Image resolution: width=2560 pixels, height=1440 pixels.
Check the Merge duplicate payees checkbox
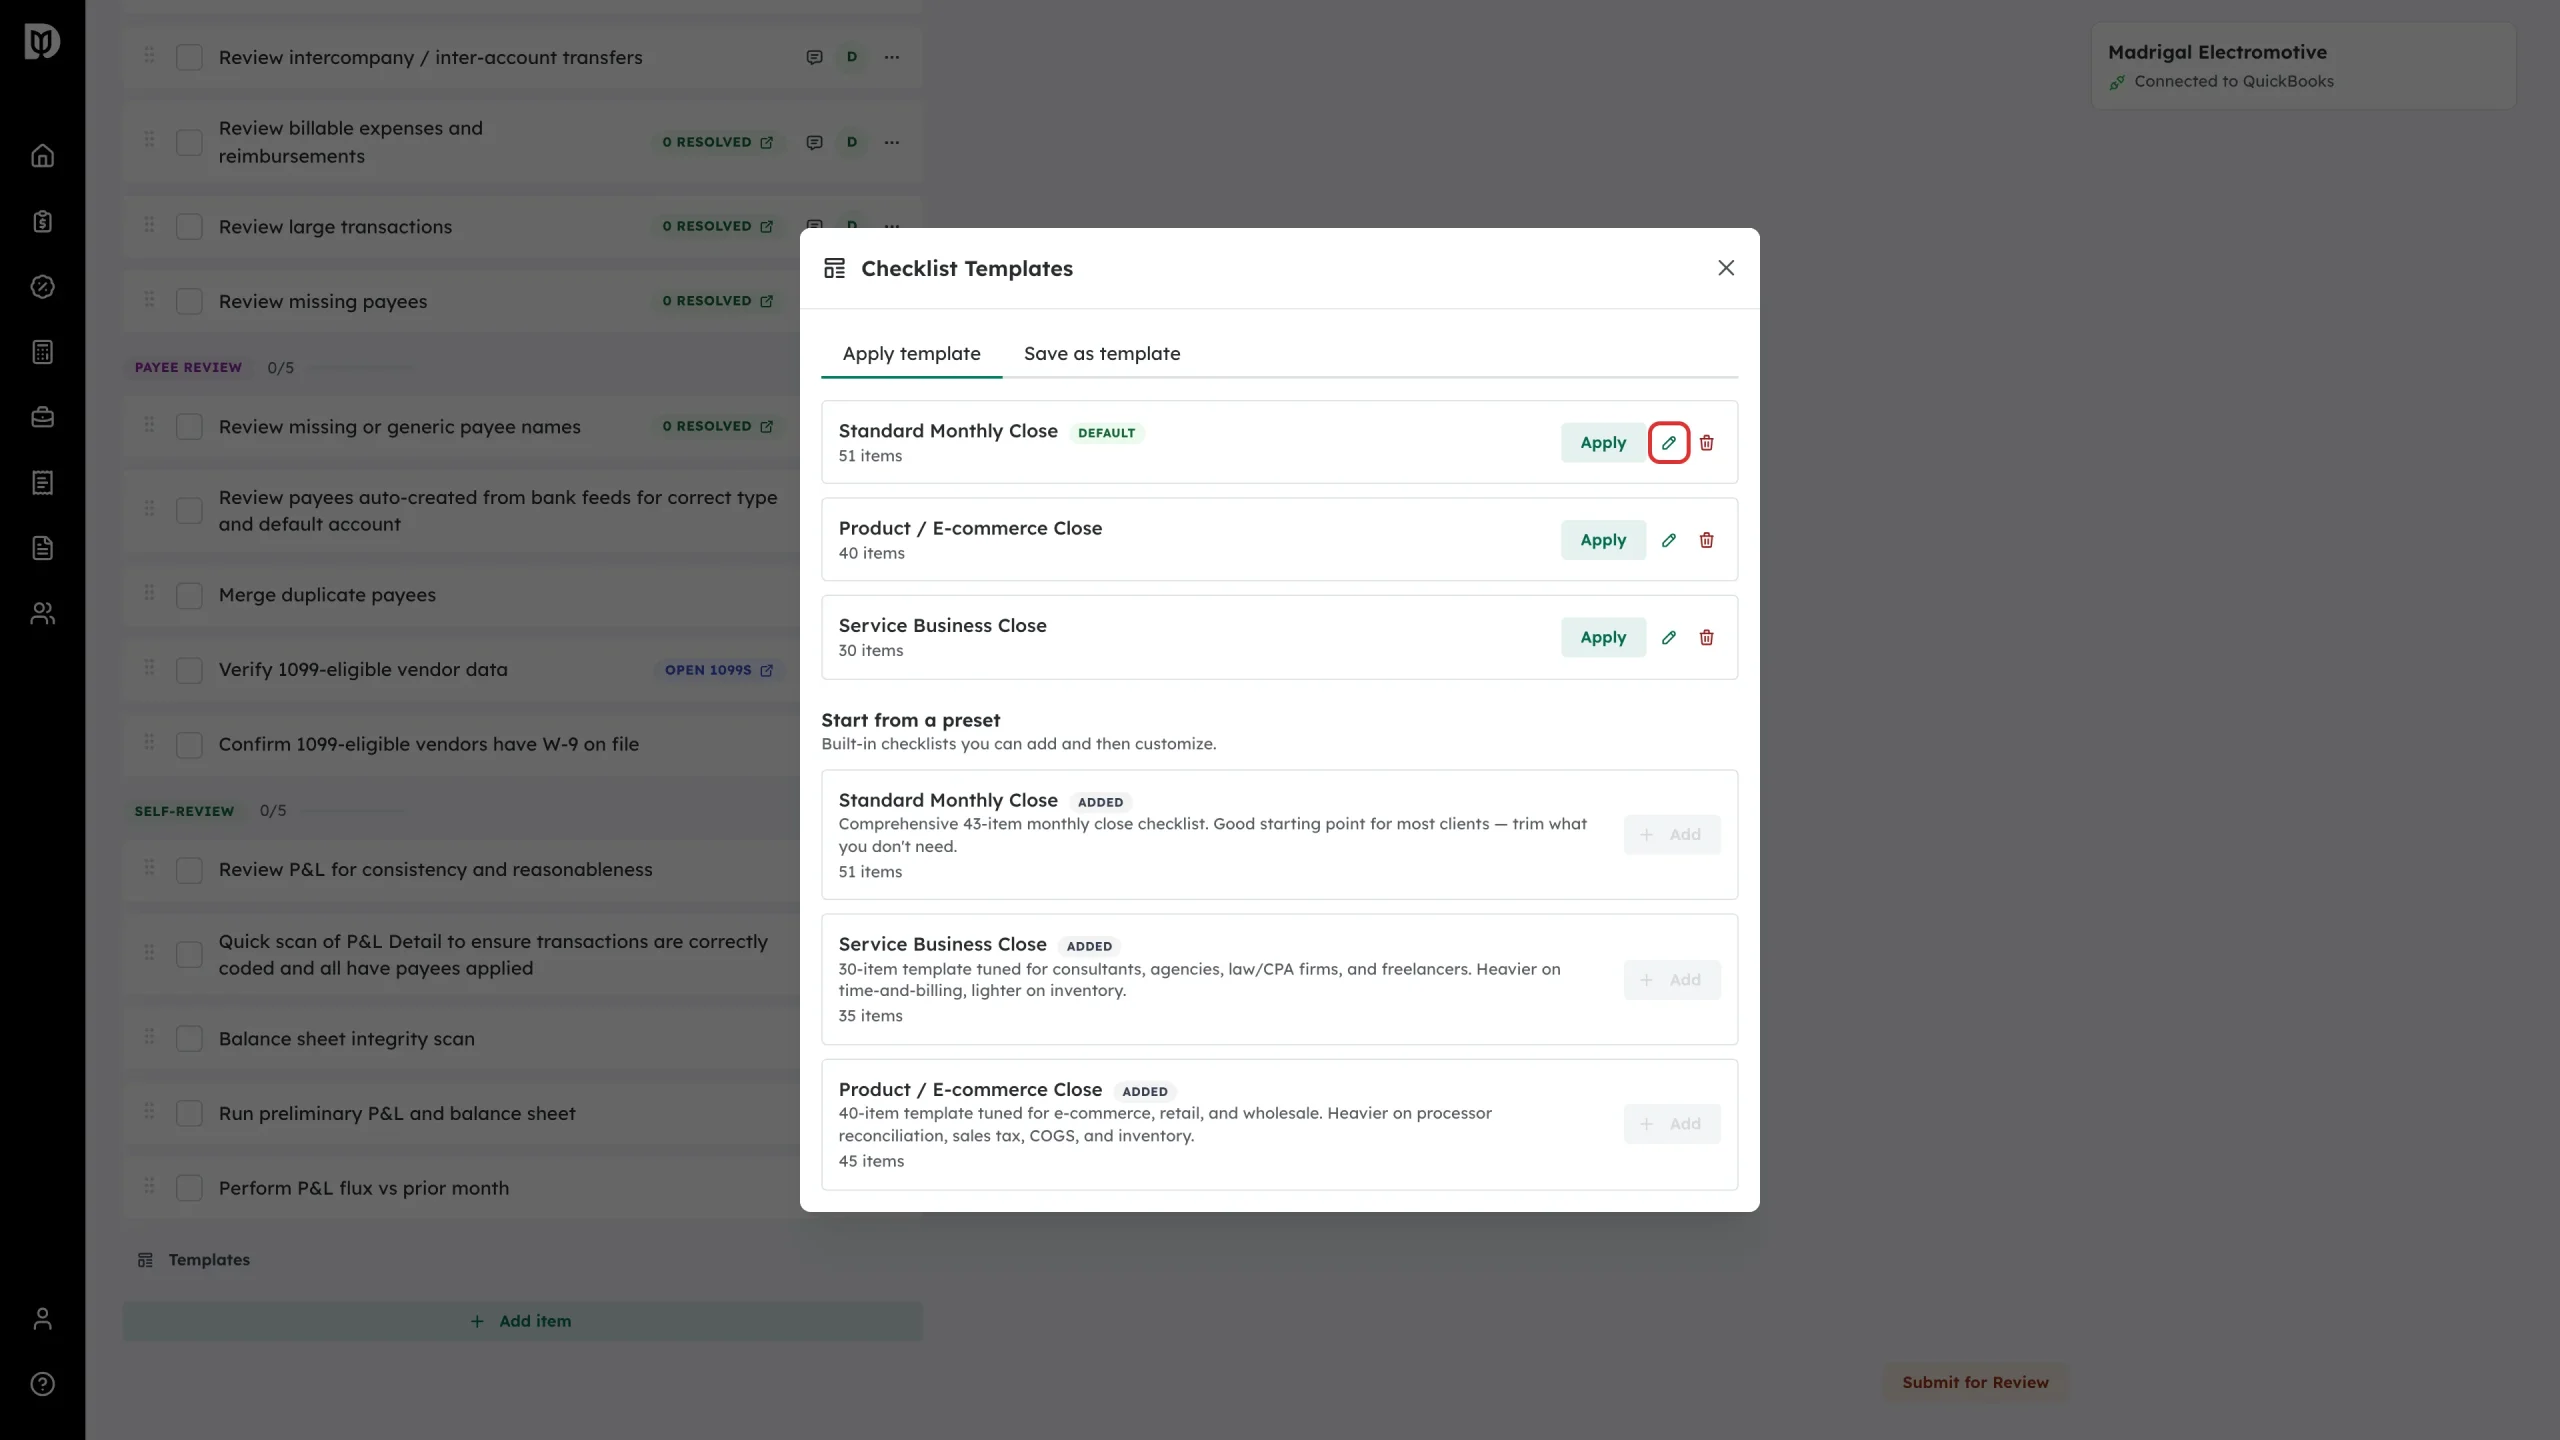pyautogui.click(x=189, y=595)
